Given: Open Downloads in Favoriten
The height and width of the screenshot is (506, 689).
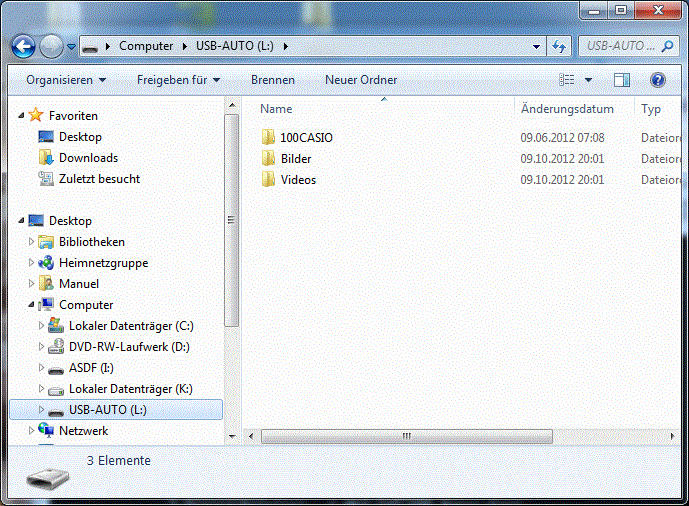Looking at the screenshot, I should 88,158.
